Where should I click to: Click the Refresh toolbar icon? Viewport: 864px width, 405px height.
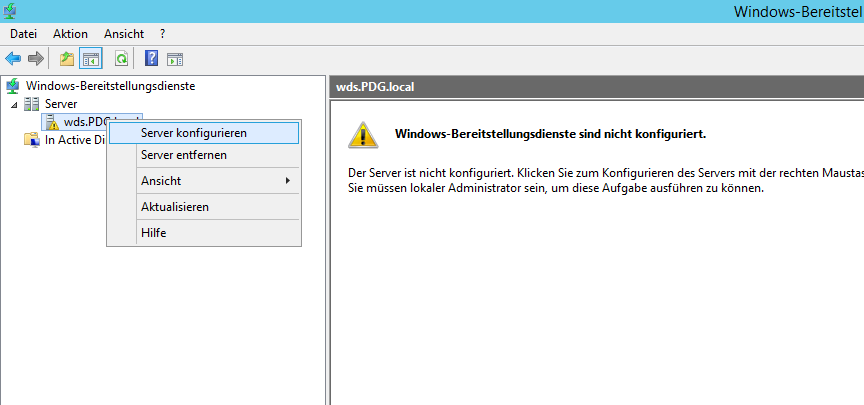pos(121,58)
